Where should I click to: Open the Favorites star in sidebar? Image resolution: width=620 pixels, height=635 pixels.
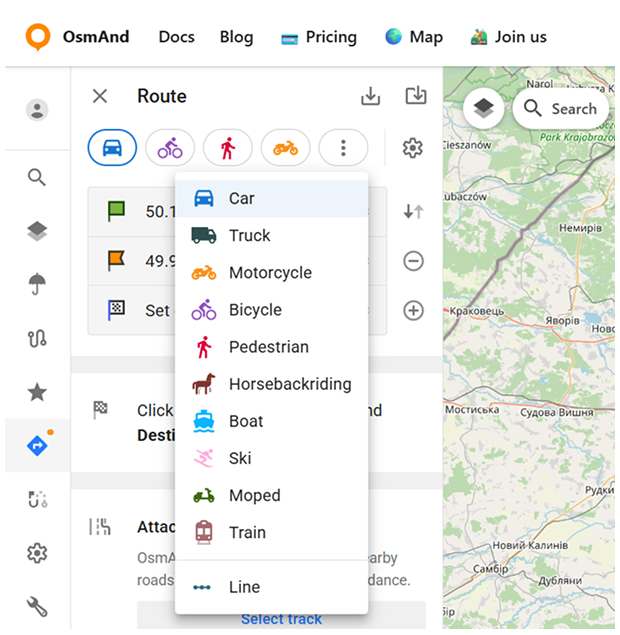37,392
